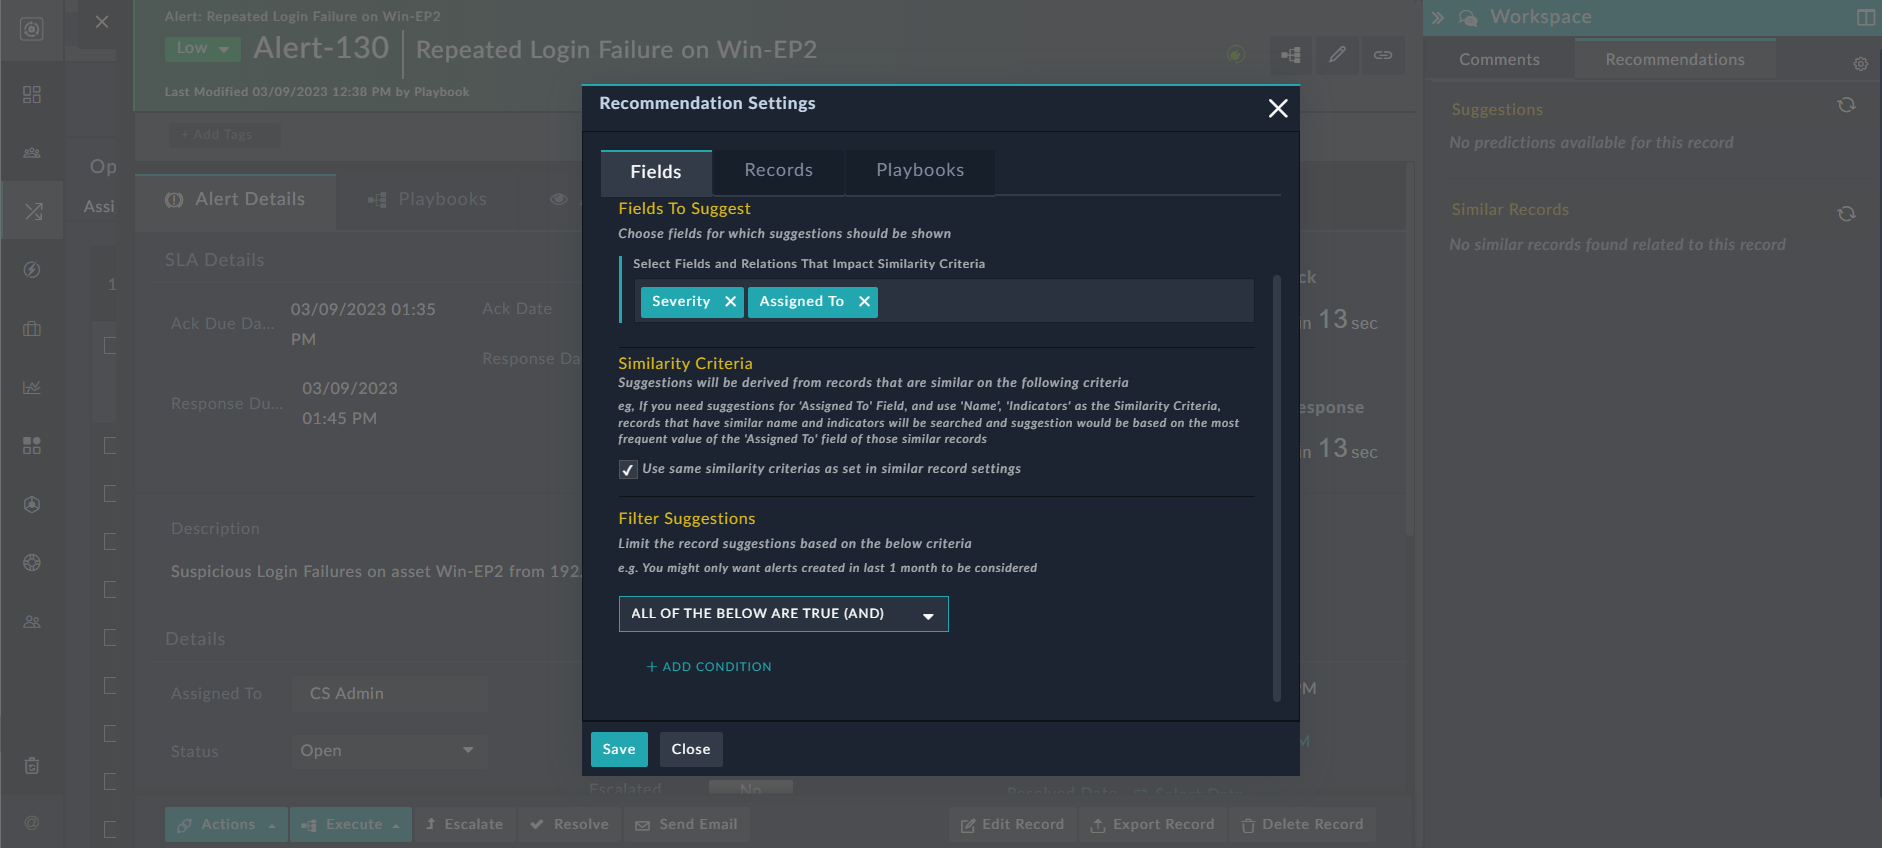This screenshot has height=848, width=1882.
Task: Open recommendation settings gear icon
Action: pos(1860,64)
